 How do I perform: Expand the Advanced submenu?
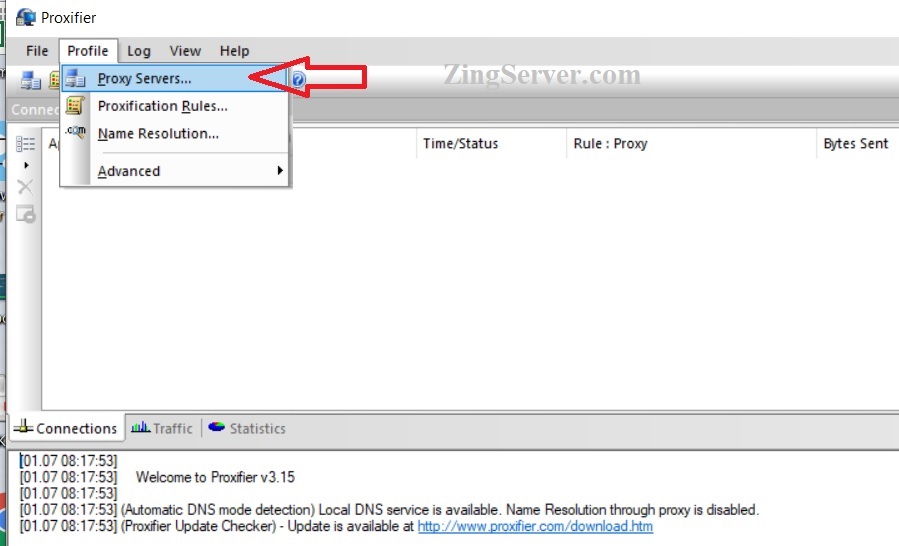point(174,171)
